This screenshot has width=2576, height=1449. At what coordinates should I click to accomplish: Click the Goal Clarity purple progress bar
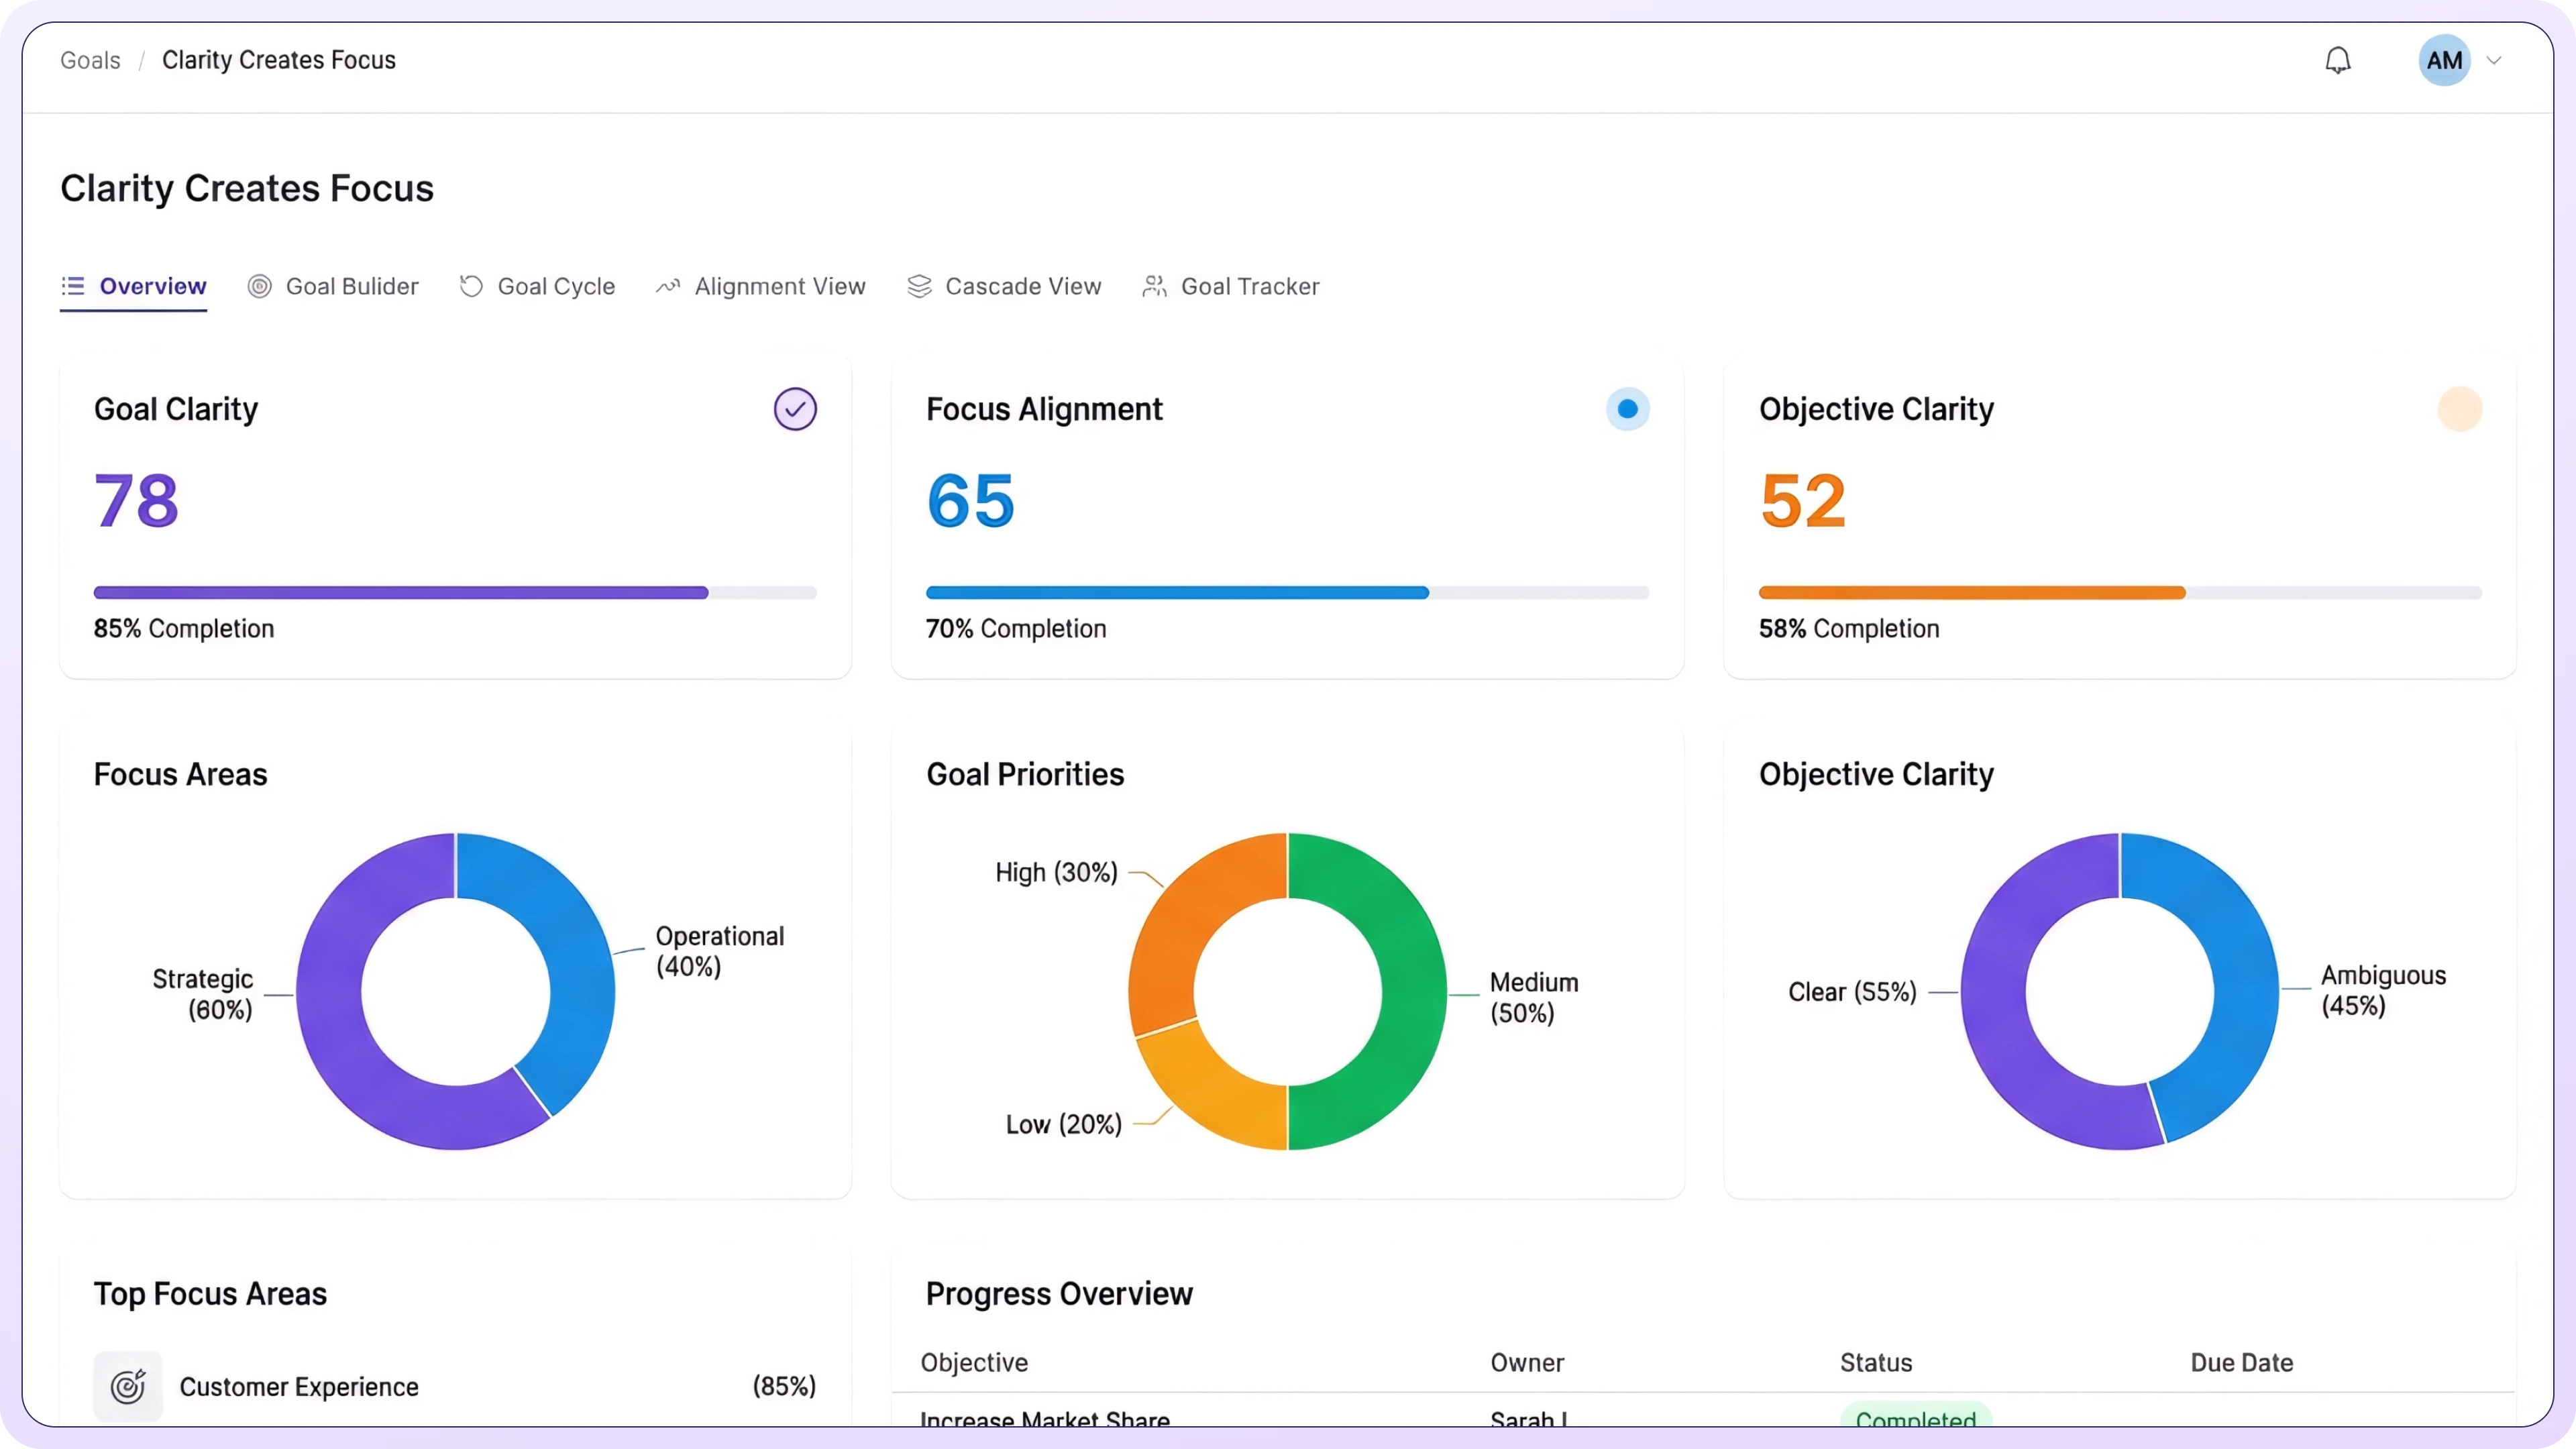click(400, 593)
